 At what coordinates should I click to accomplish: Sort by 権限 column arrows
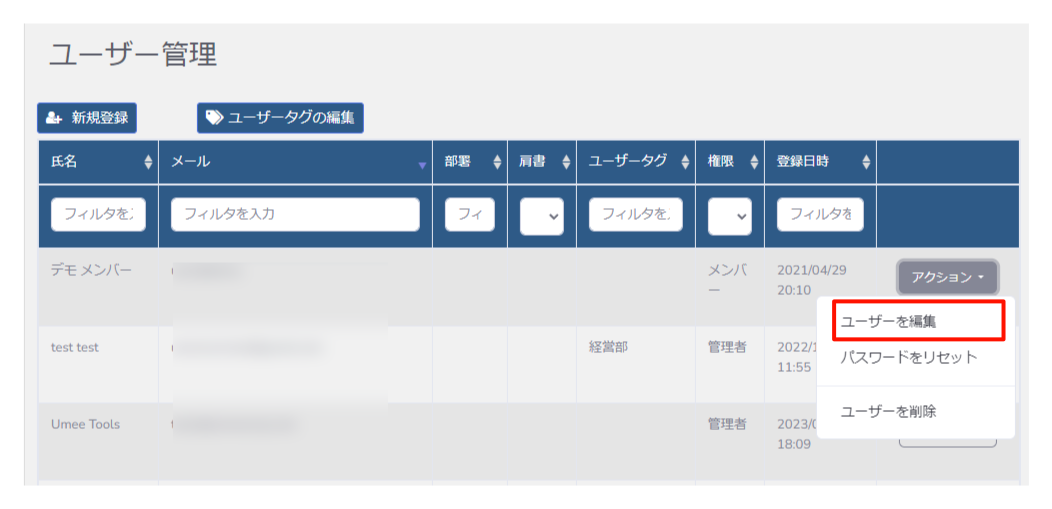pos(754,162)
